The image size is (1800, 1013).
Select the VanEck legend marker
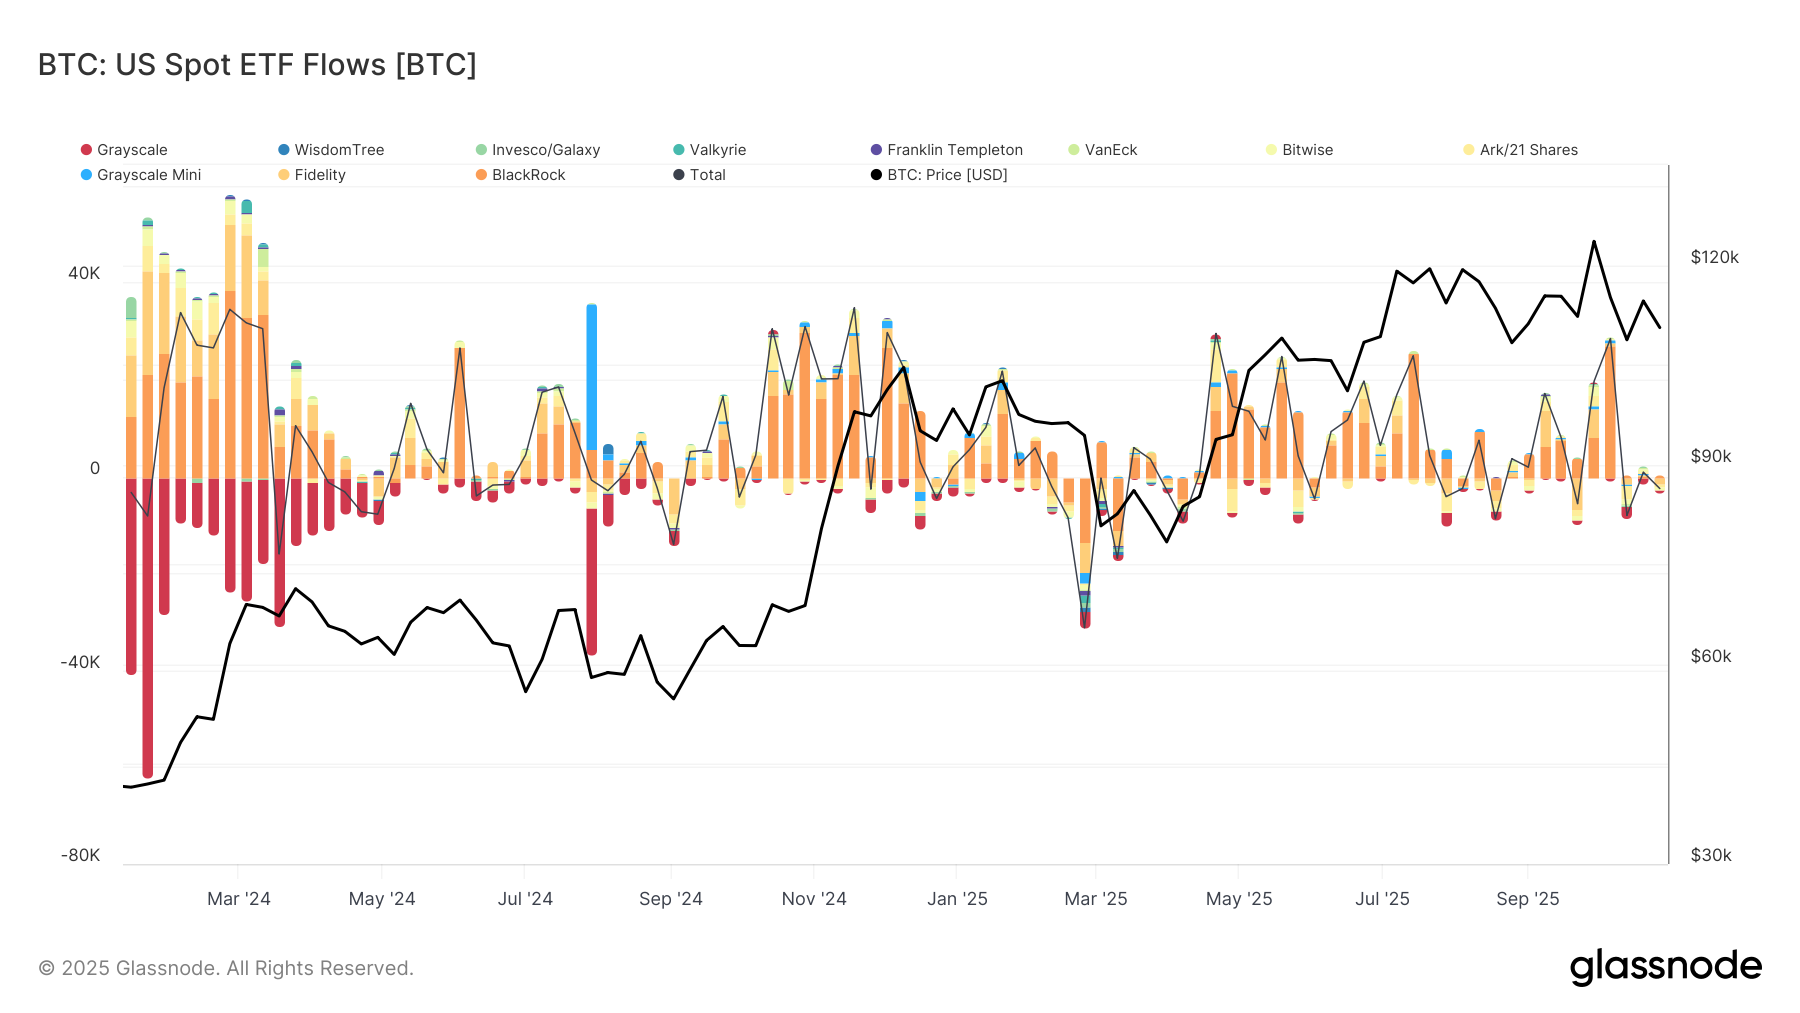1072,149
